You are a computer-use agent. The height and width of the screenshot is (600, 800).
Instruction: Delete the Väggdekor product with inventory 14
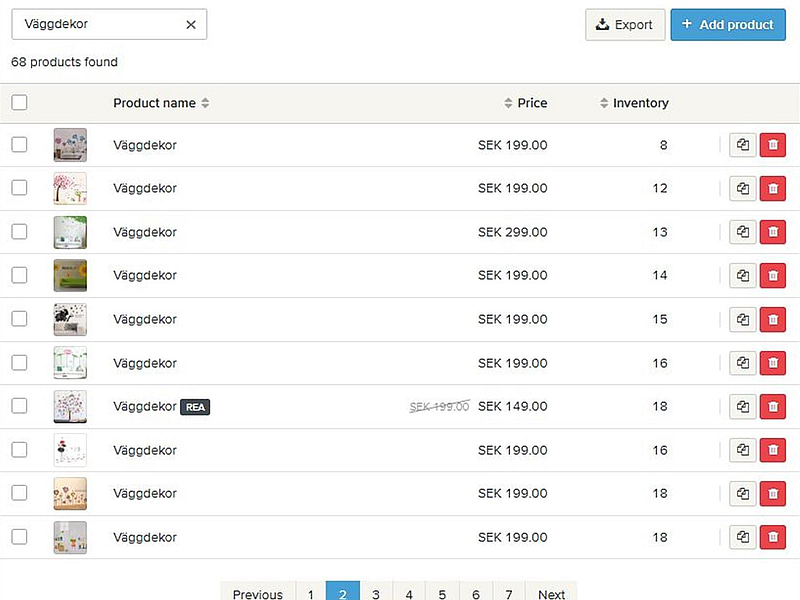[772, 275]
